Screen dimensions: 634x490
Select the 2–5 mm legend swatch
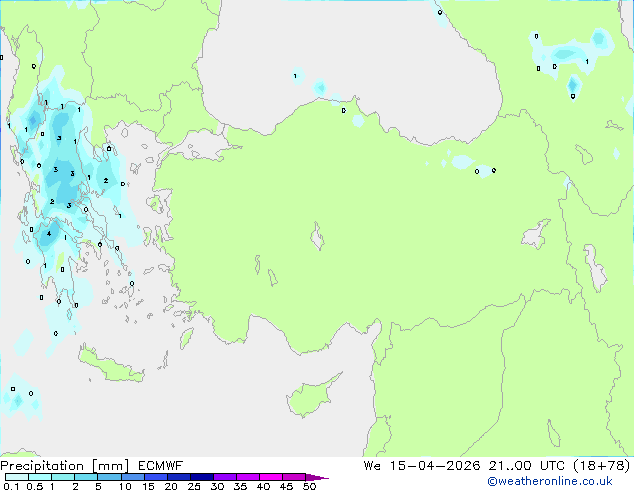pyautogui.click(x=86, y=477)
